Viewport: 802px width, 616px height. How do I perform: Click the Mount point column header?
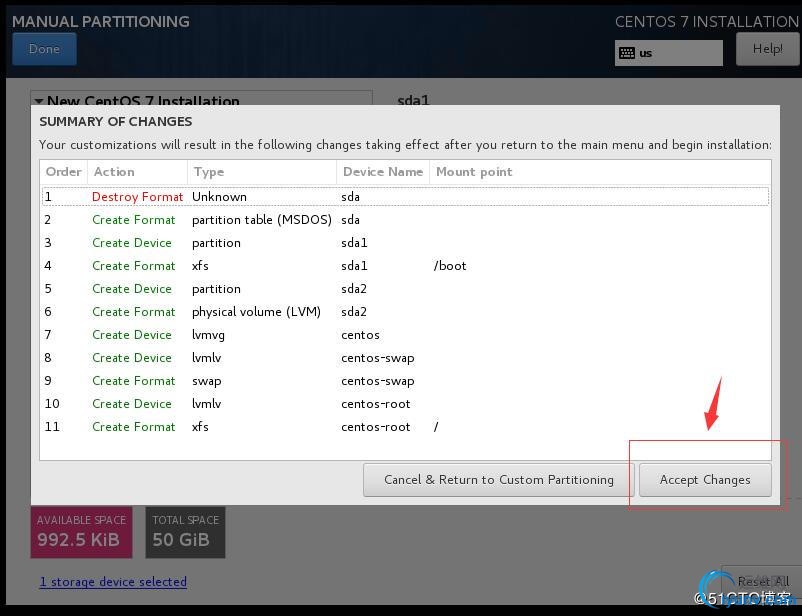[600, 172]
